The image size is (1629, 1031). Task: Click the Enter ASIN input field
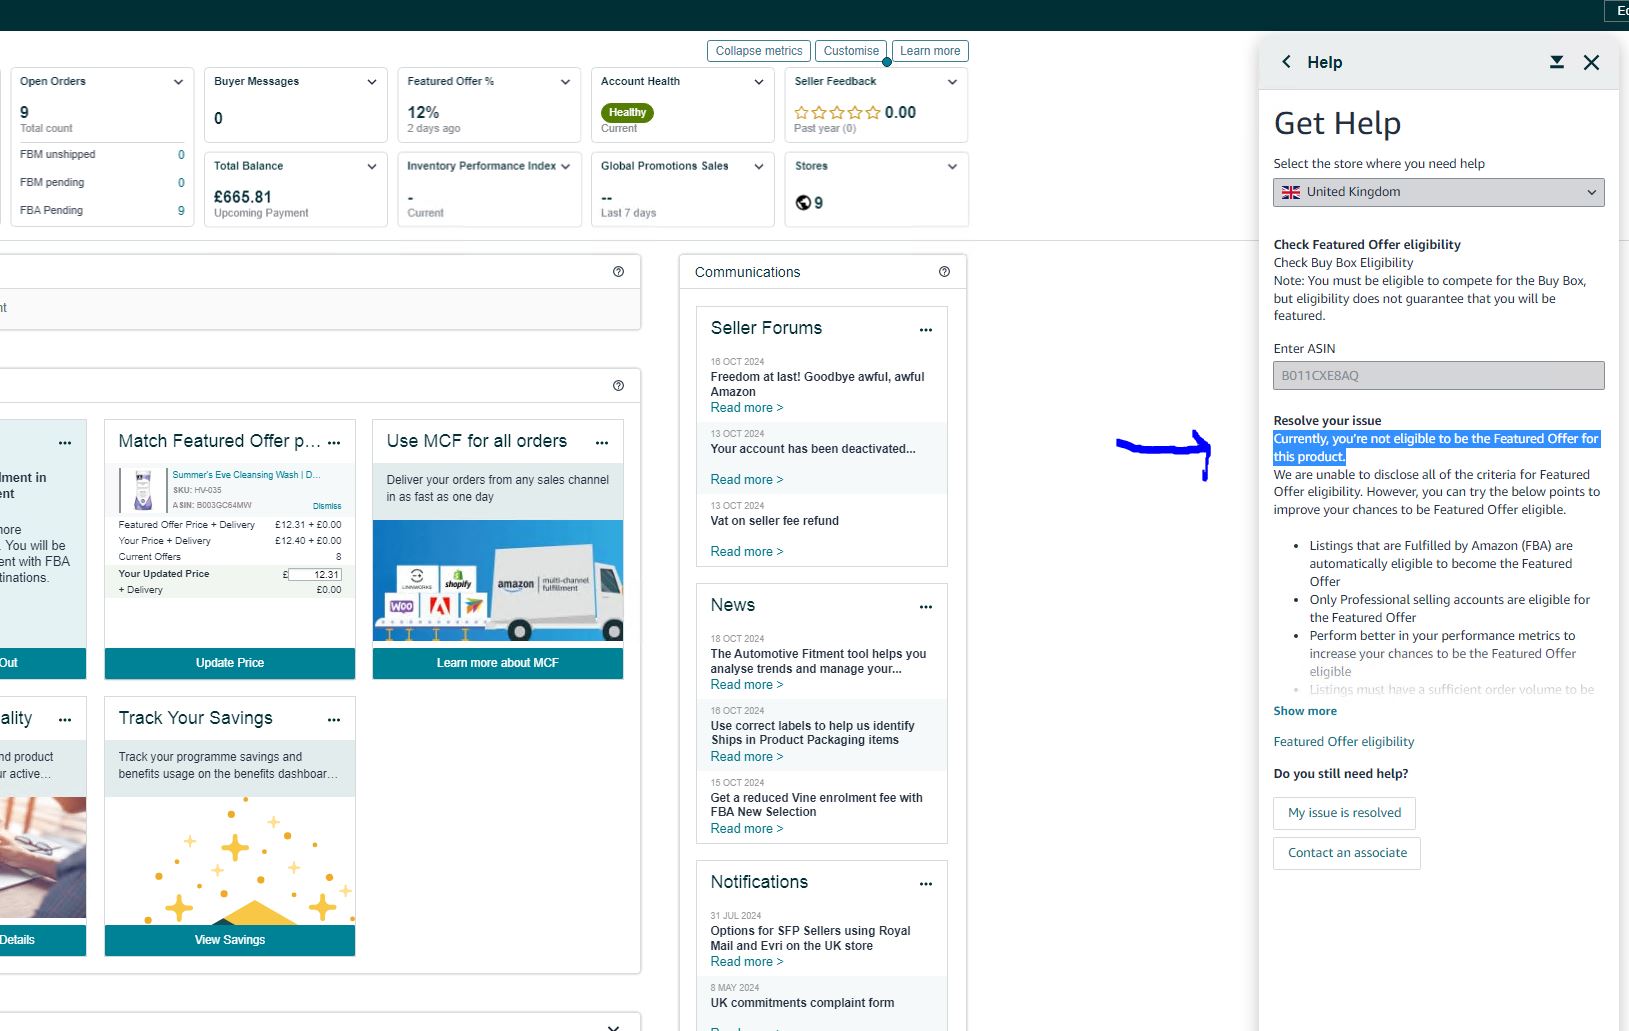click(1438, 376)
